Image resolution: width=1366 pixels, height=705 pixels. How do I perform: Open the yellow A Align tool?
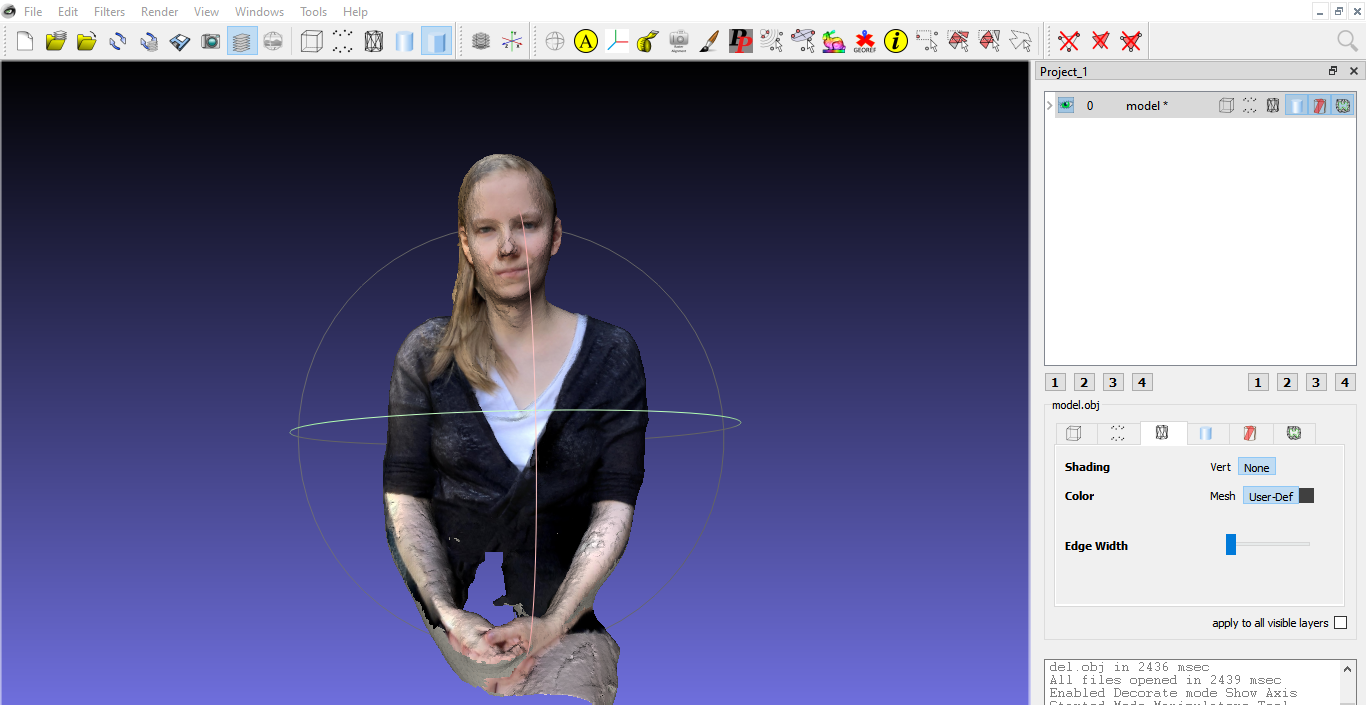[x=586, y=41]
